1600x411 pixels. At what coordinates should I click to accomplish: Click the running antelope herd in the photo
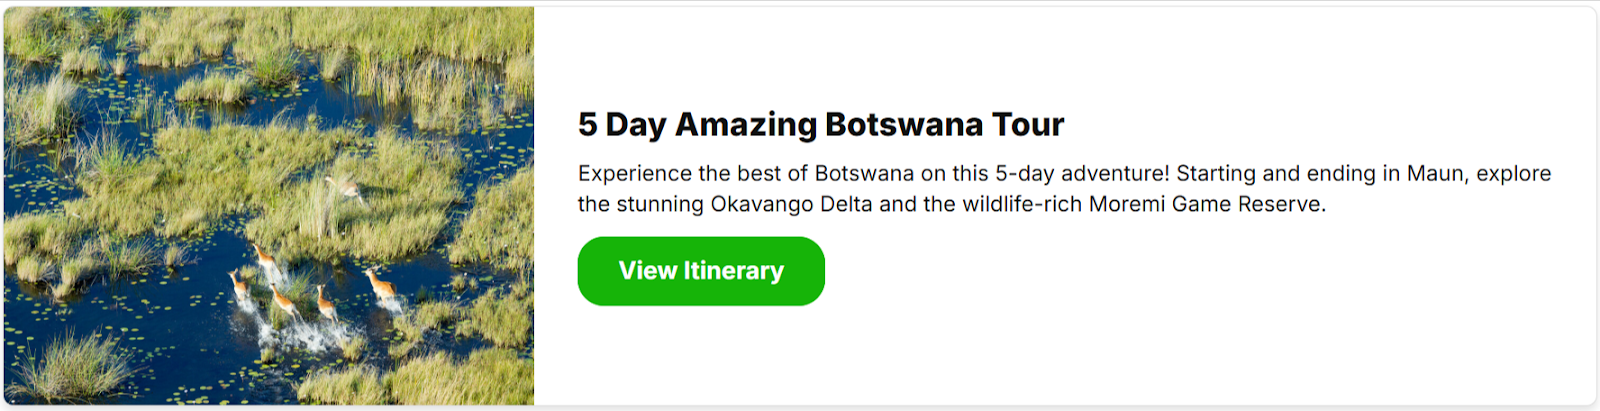300,290
